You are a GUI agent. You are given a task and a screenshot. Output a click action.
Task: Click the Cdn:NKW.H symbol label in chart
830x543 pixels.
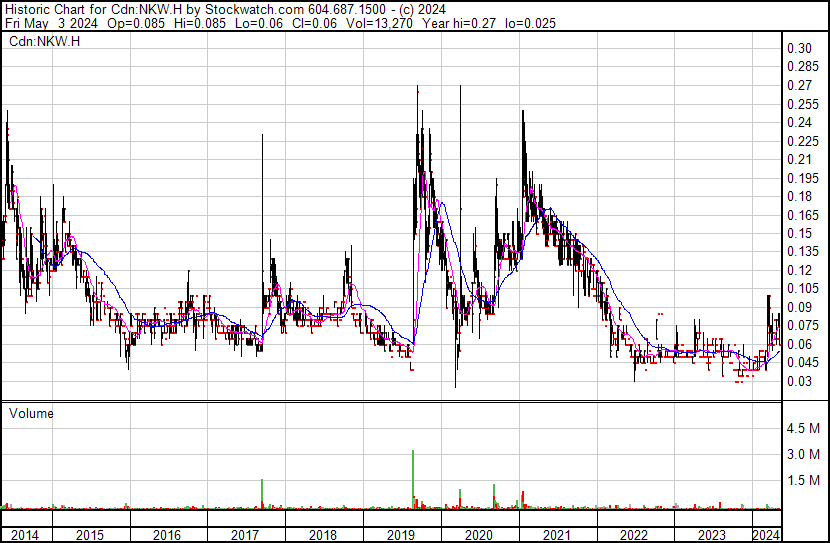[x=44, y=41]
